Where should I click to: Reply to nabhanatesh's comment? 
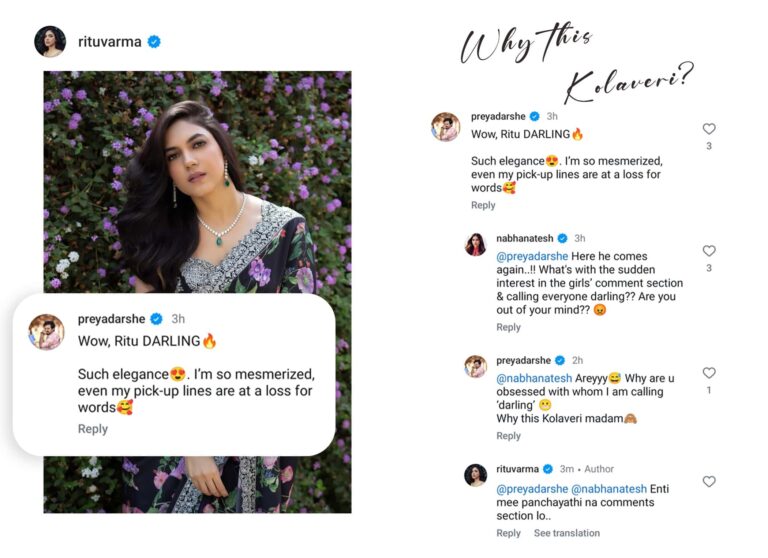[508, 327]
